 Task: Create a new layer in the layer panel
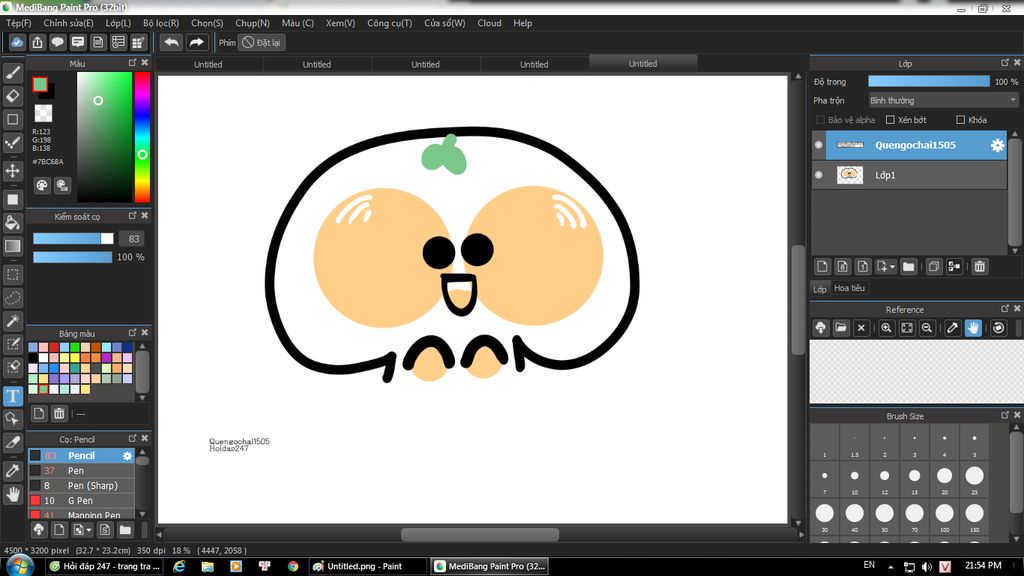pos(822,266)
